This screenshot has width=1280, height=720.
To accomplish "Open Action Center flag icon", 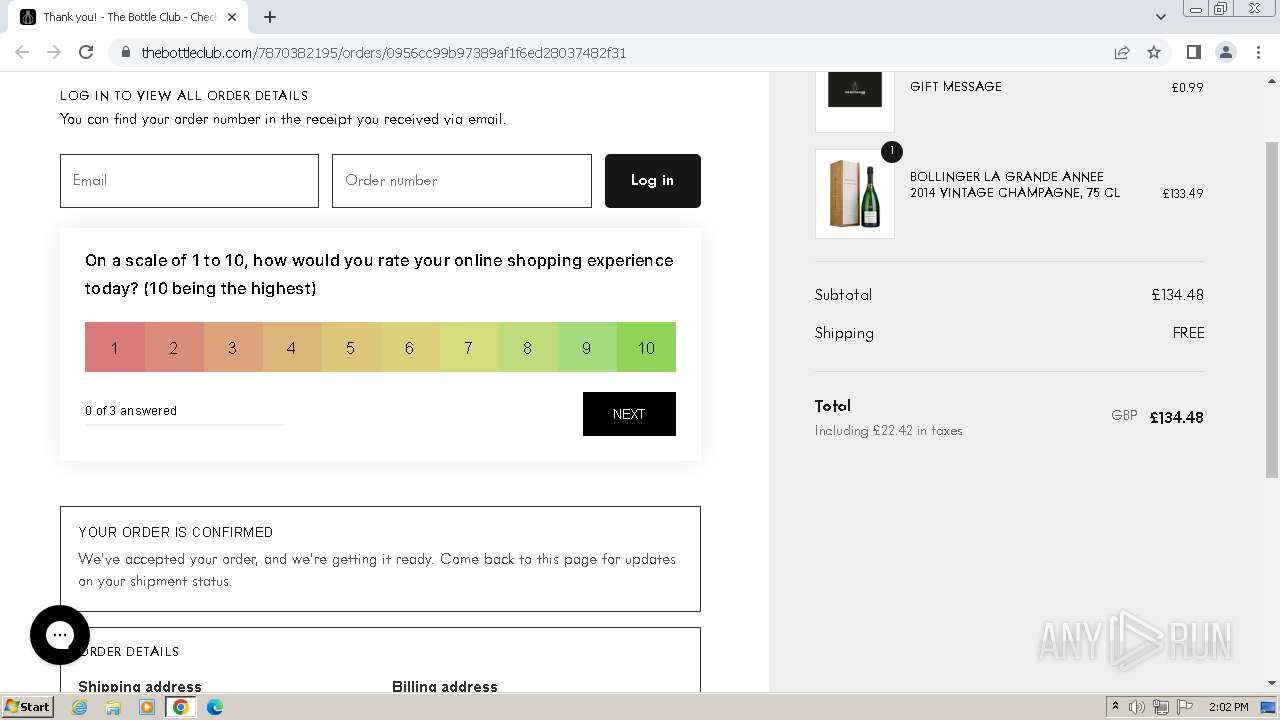I will (1185, 707).
